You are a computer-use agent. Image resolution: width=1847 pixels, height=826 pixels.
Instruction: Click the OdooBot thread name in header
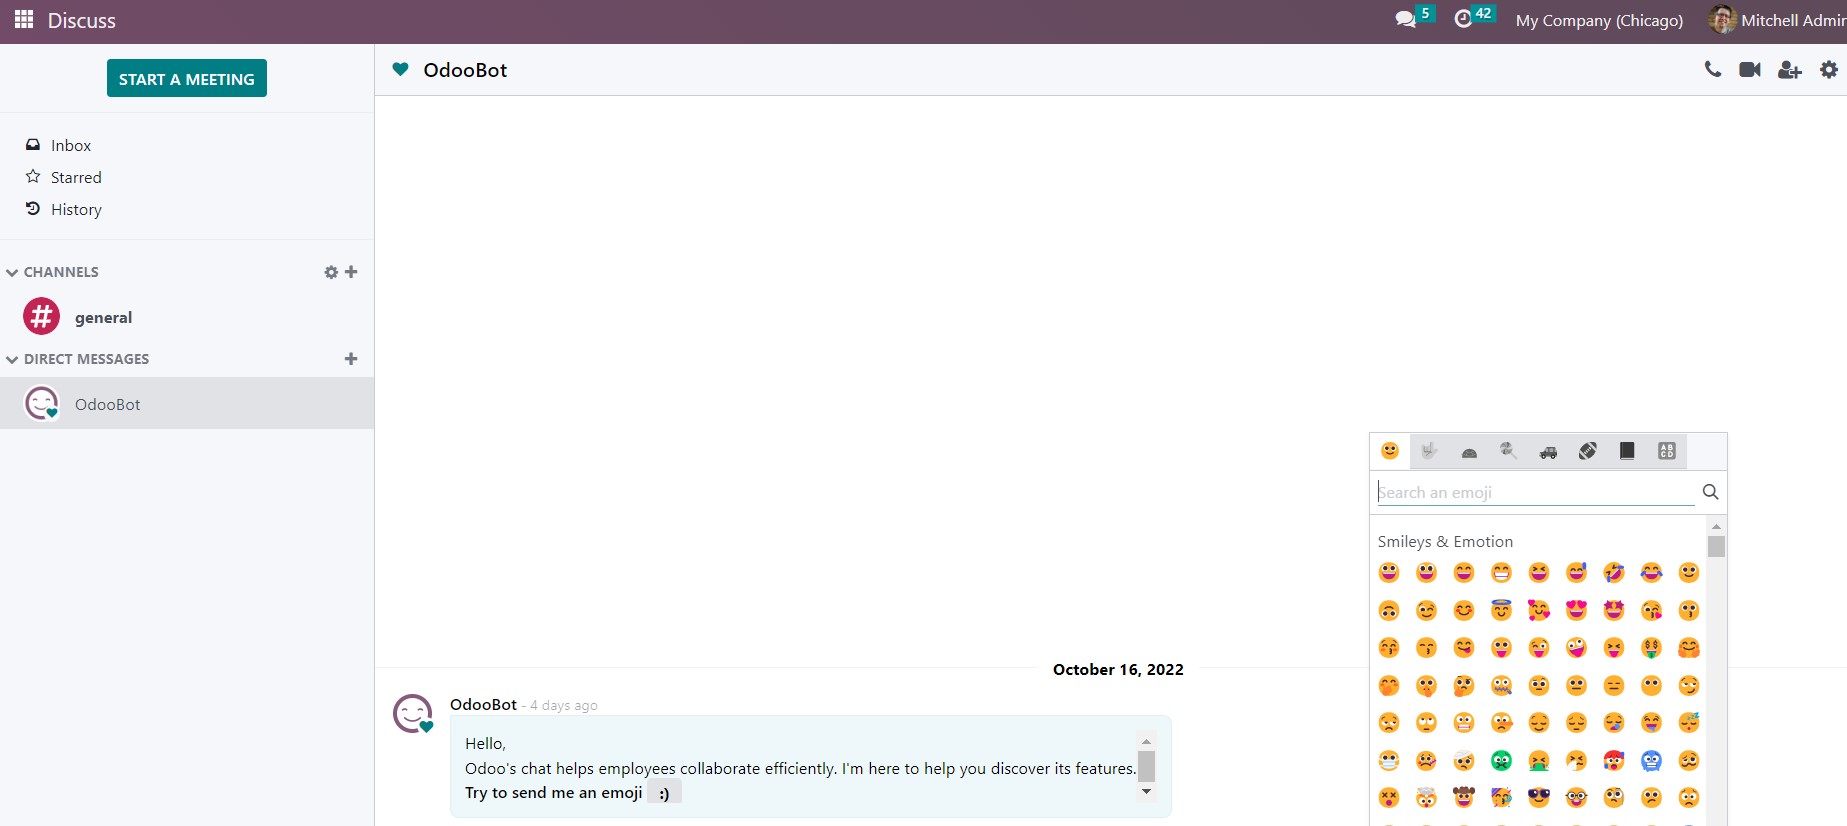click(x=465, y=70)
